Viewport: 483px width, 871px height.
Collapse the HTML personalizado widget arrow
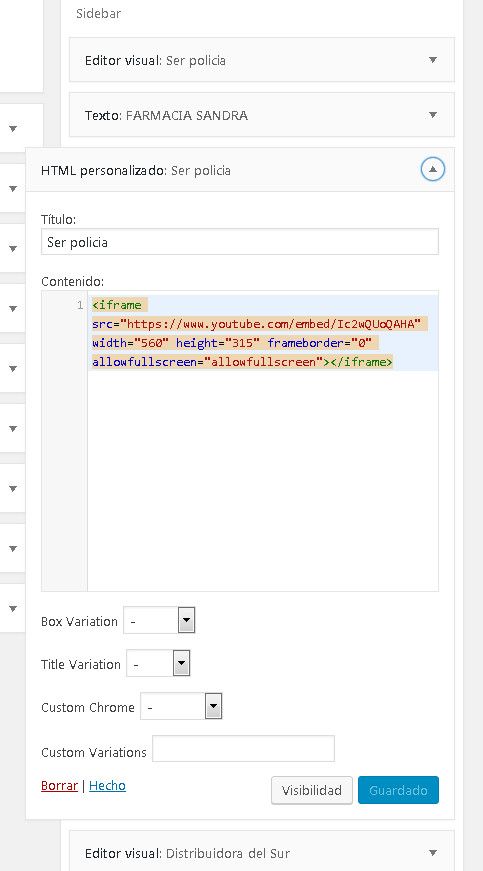click(x=432, y=170)
